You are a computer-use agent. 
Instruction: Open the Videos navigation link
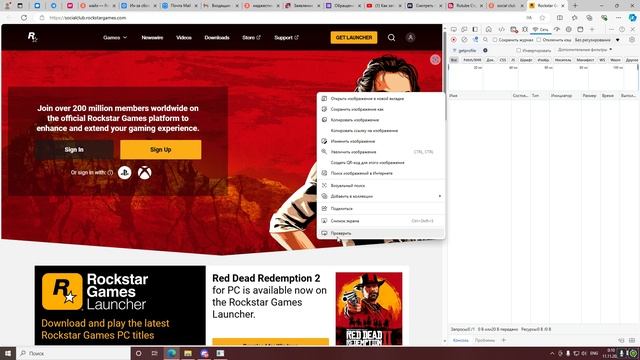pyautogui.click(x=184, y=38)
